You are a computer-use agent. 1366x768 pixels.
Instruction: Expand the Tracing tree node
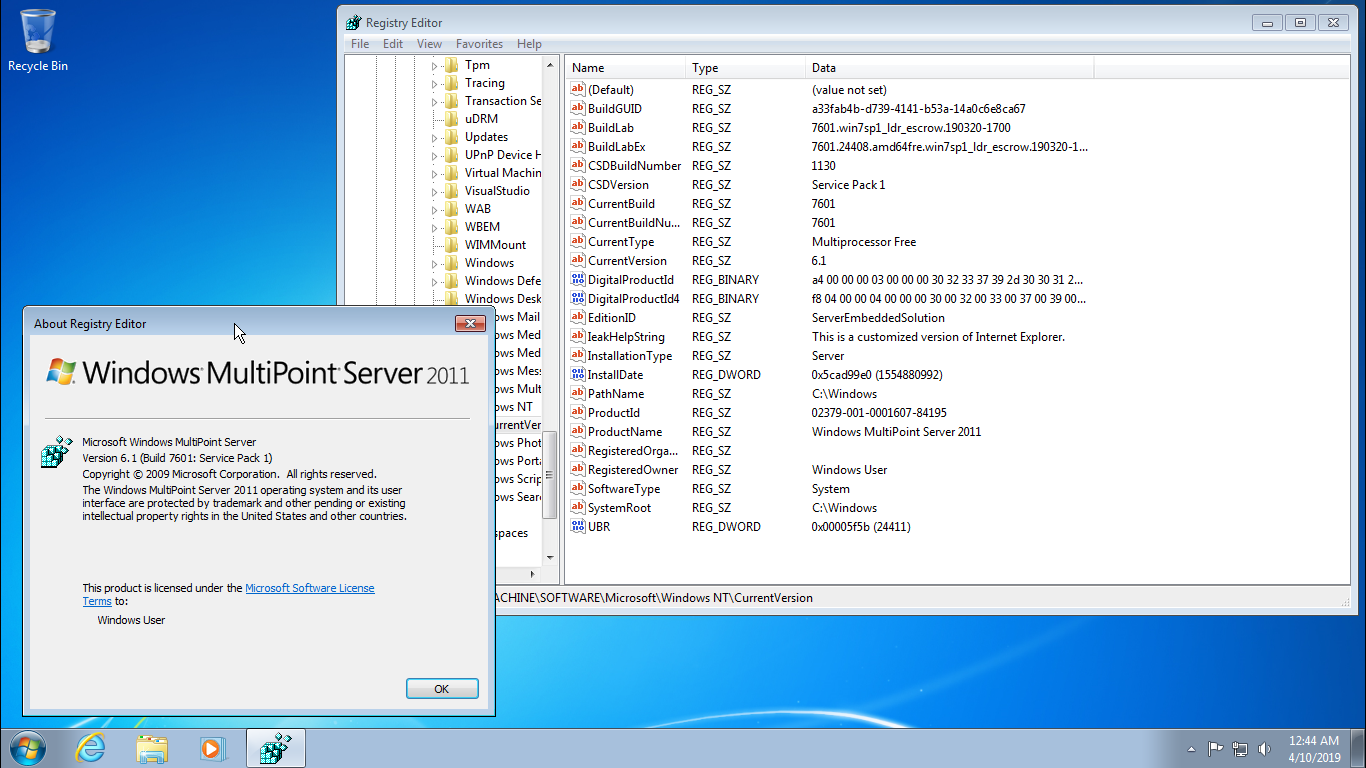(x=435, y=84)
